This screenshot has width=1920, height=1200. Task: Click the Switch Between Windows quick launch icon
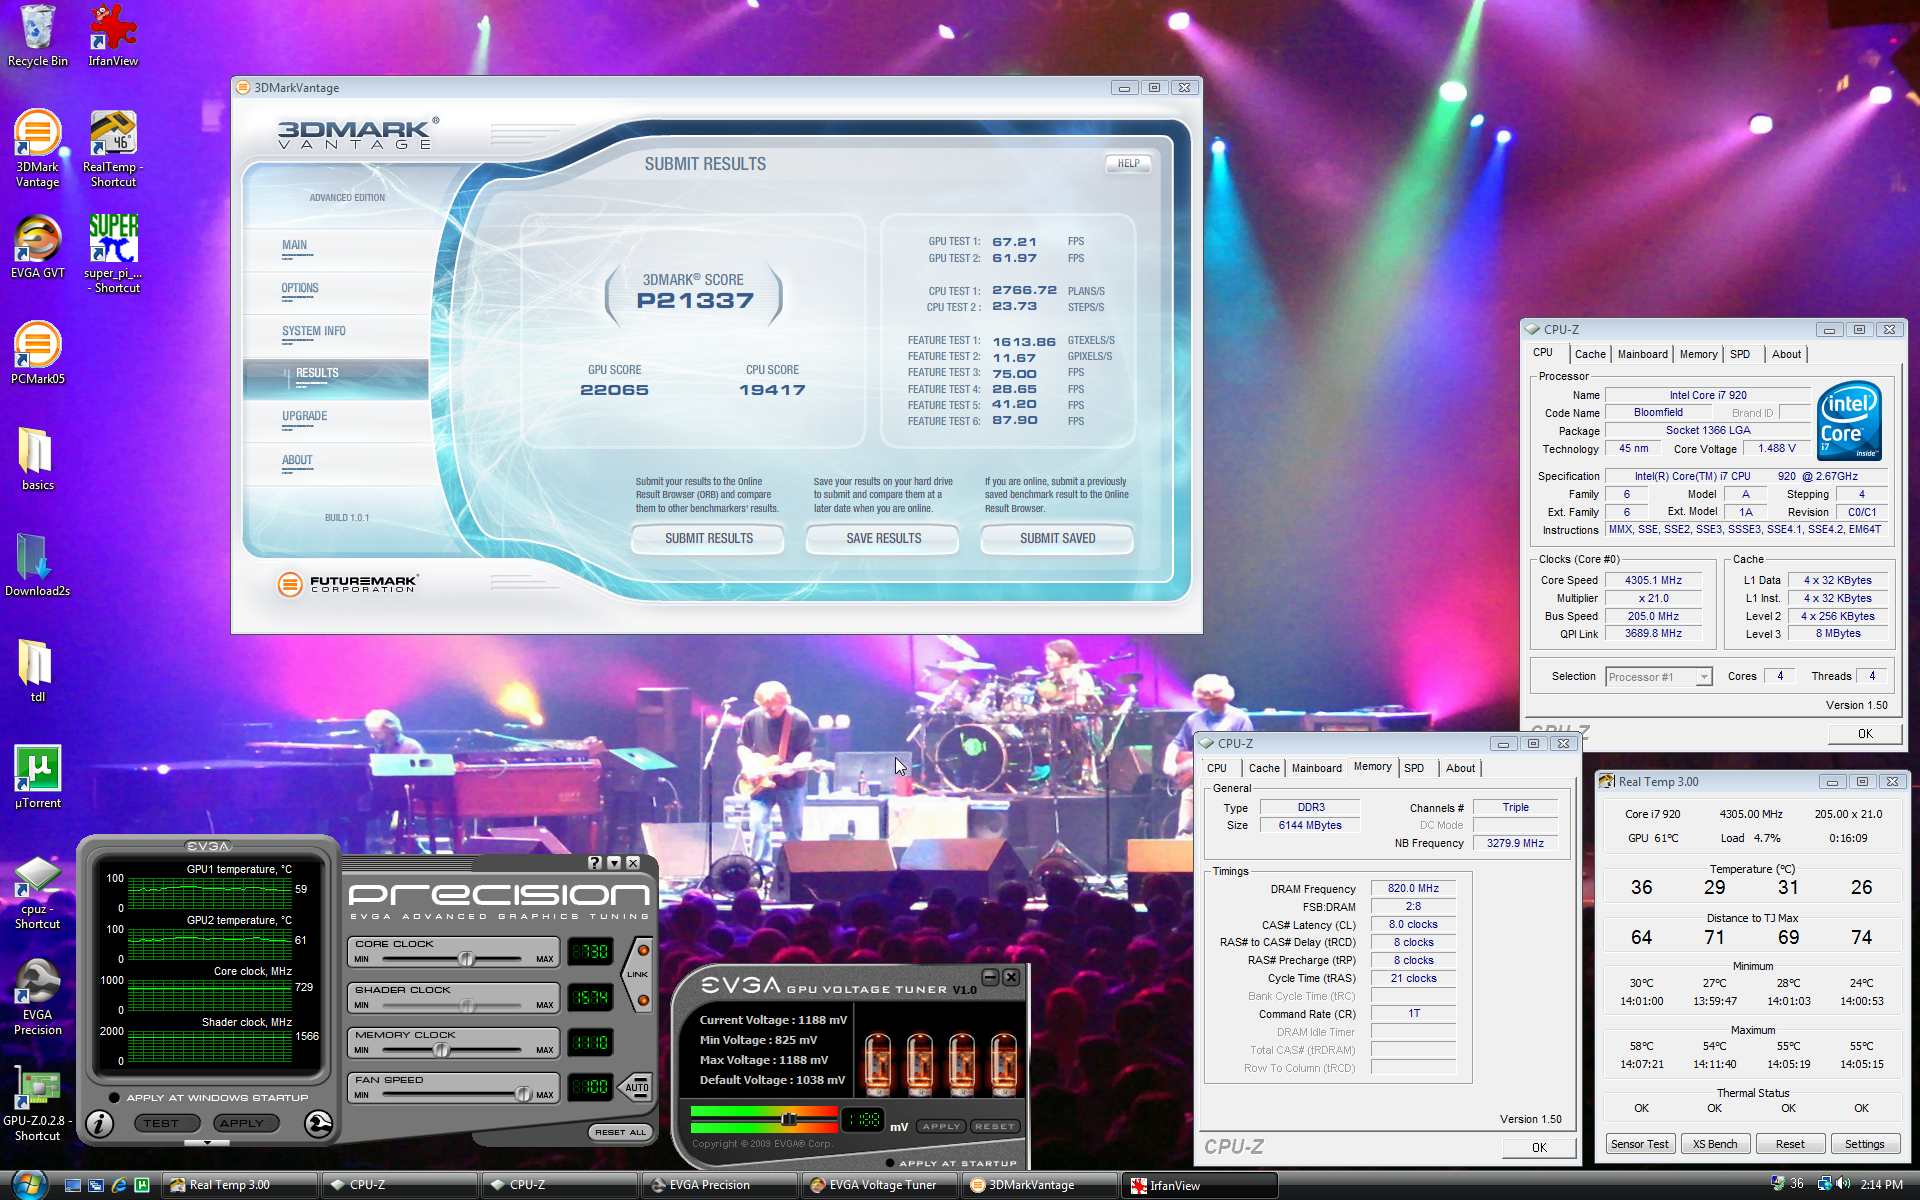tap(96, 1185)
